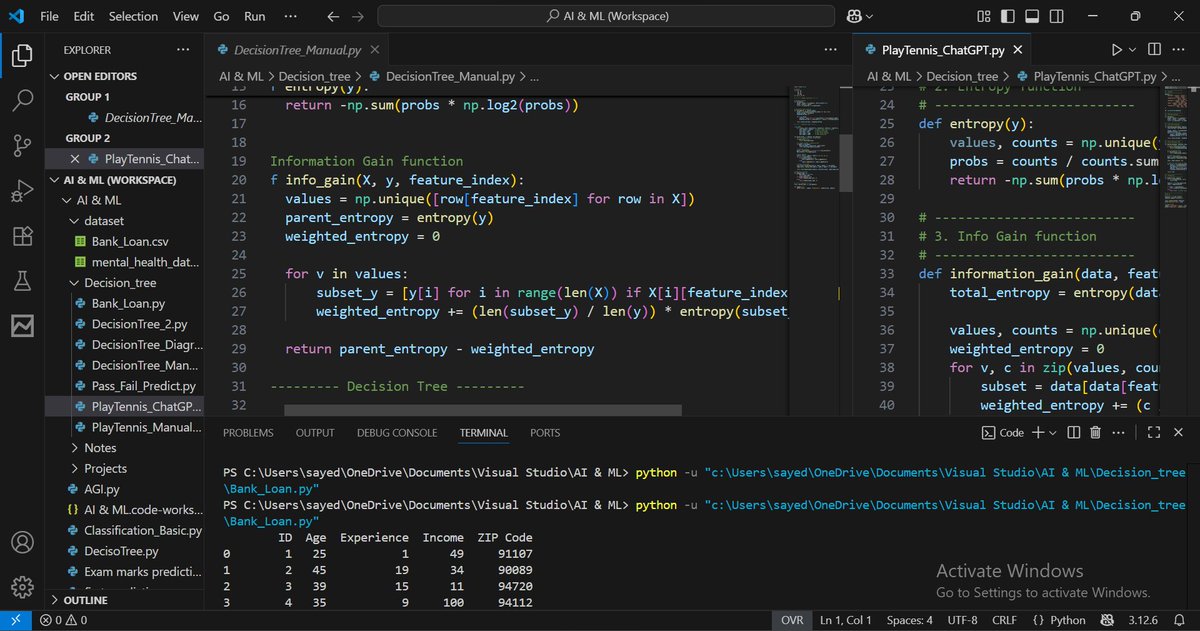Run the Python file with play button
The height and width of the screenshot is (631, 1200).
1117,50
